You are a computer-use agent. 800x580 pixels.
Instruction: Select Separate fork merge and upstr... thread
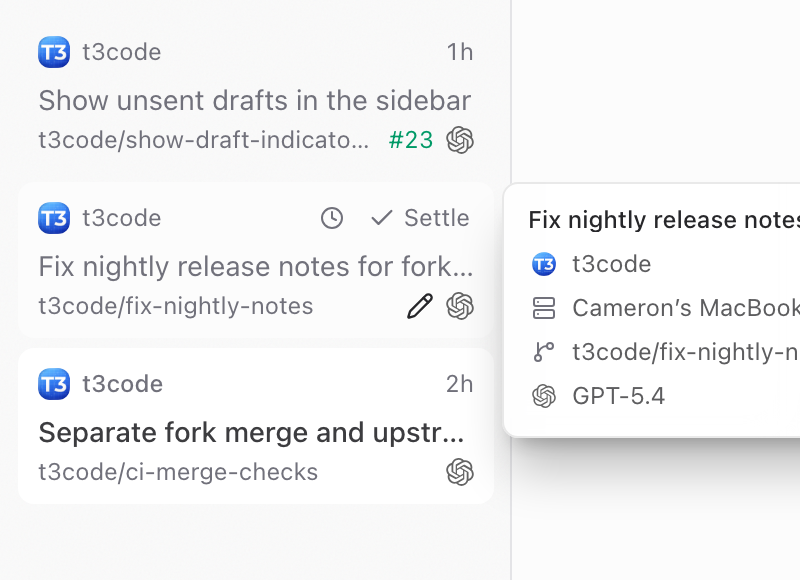[x=252, y=433]
